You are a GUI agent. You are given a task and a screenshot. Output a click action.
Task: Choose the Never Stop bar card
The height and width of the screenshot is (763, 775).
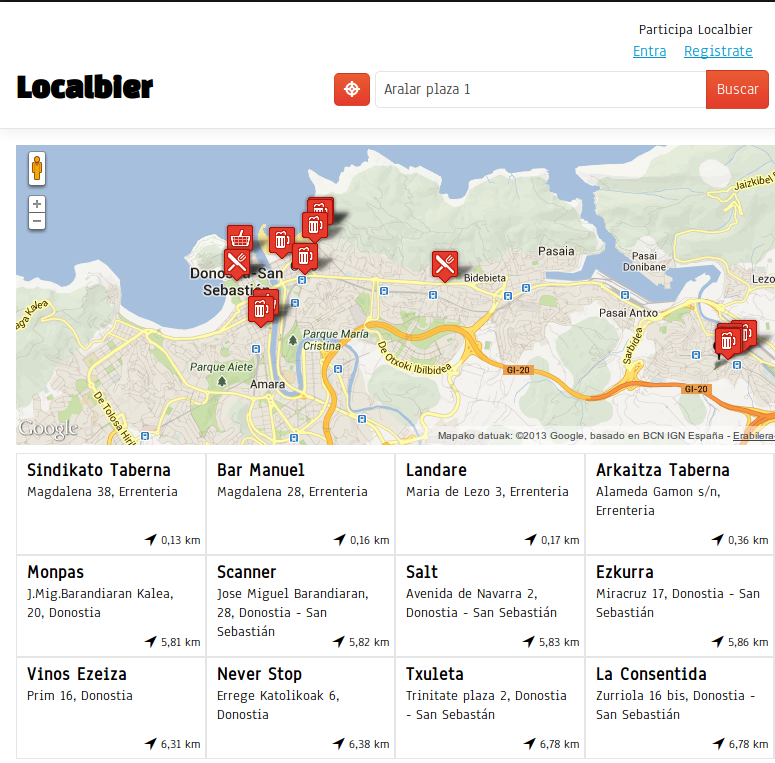pos(300,706)
